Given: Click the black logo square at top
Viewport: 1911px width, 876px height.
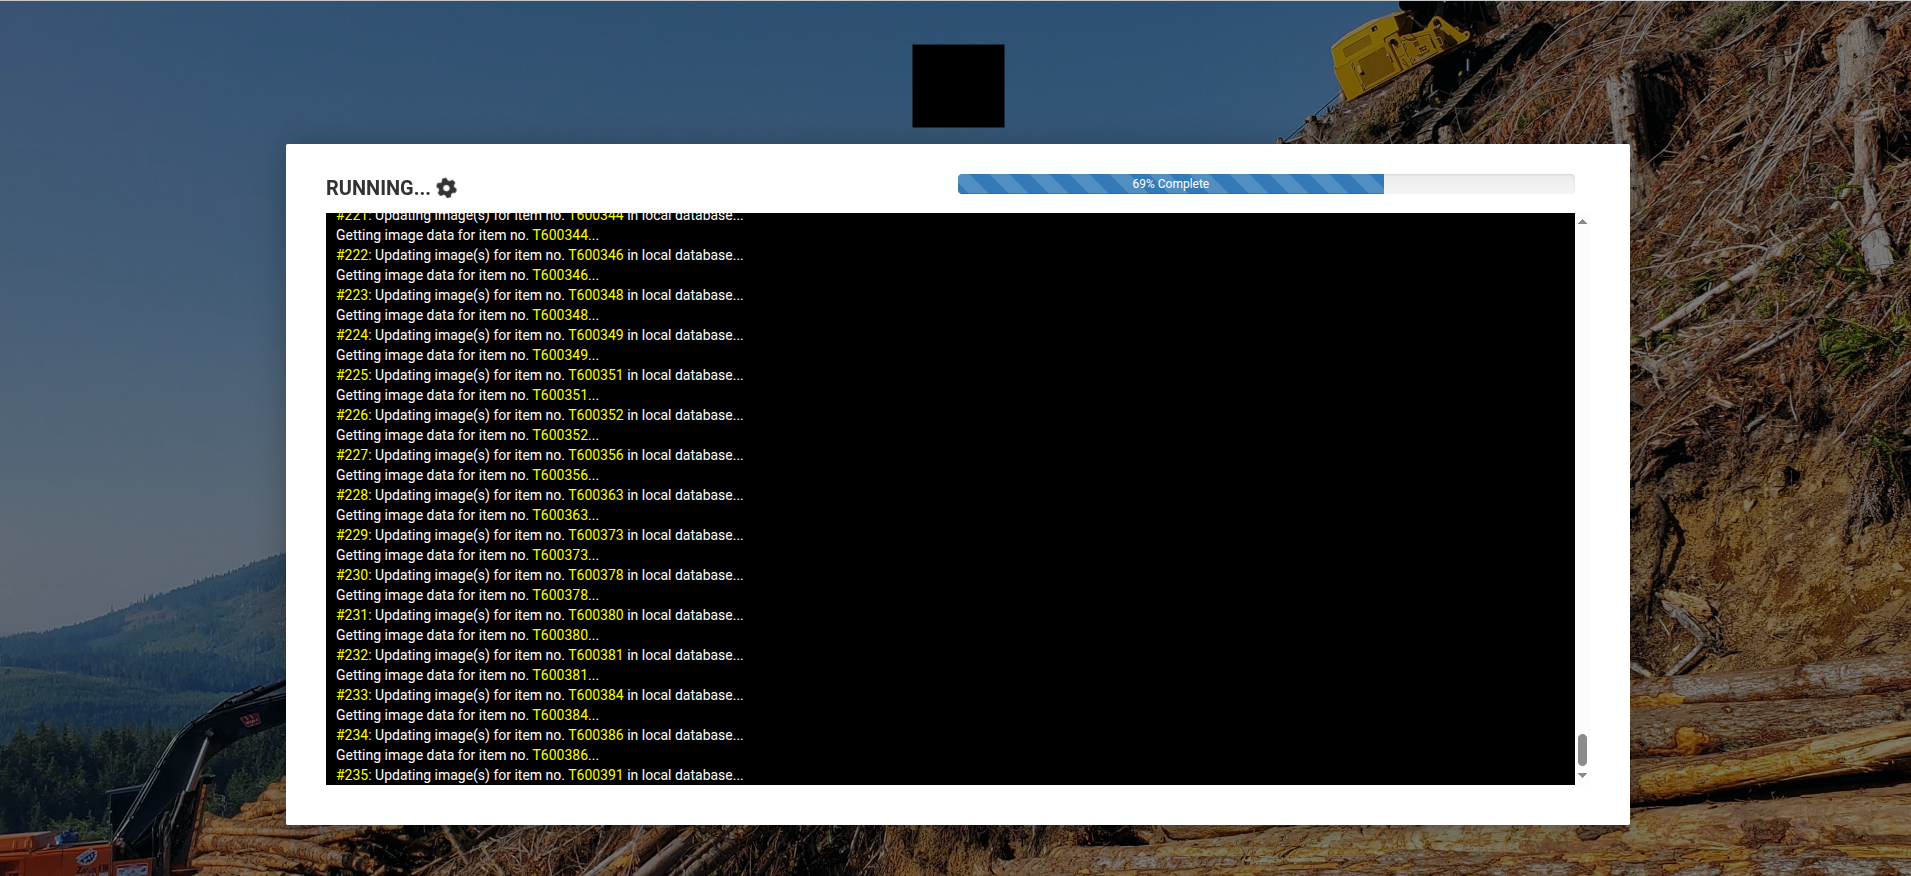Looking at the screenshot, I should point(958,86).
